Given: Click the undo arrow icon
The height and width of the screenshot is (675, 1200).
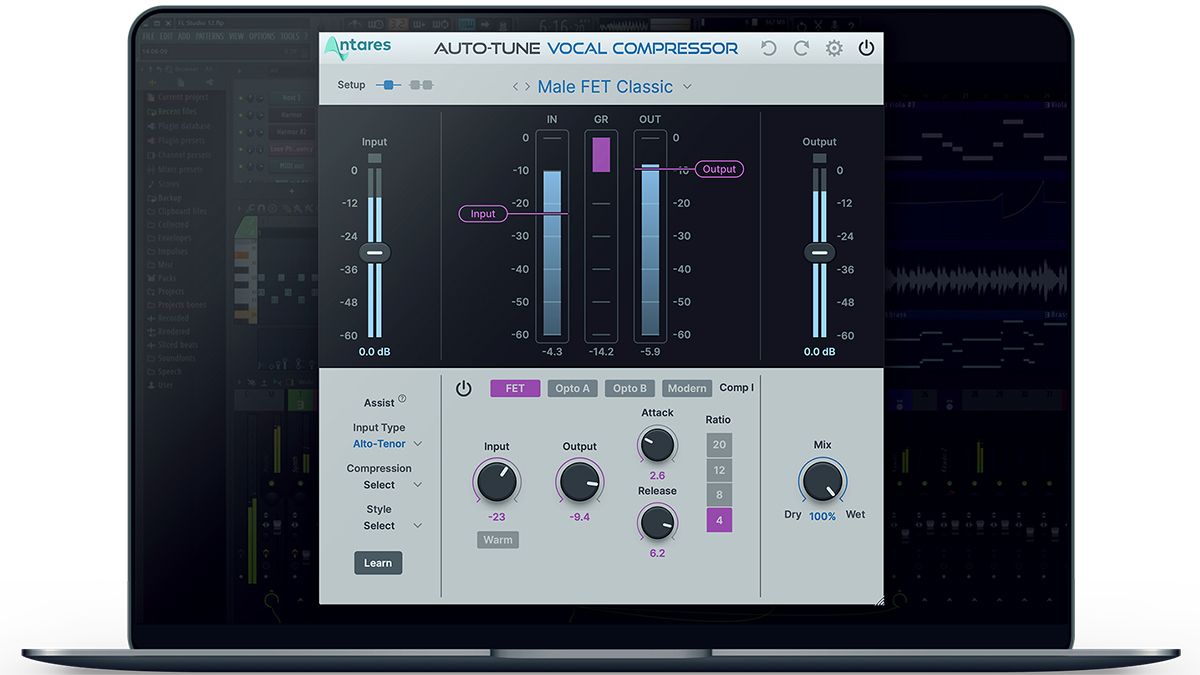Looking at the screenshot, I should pos(768,47).
